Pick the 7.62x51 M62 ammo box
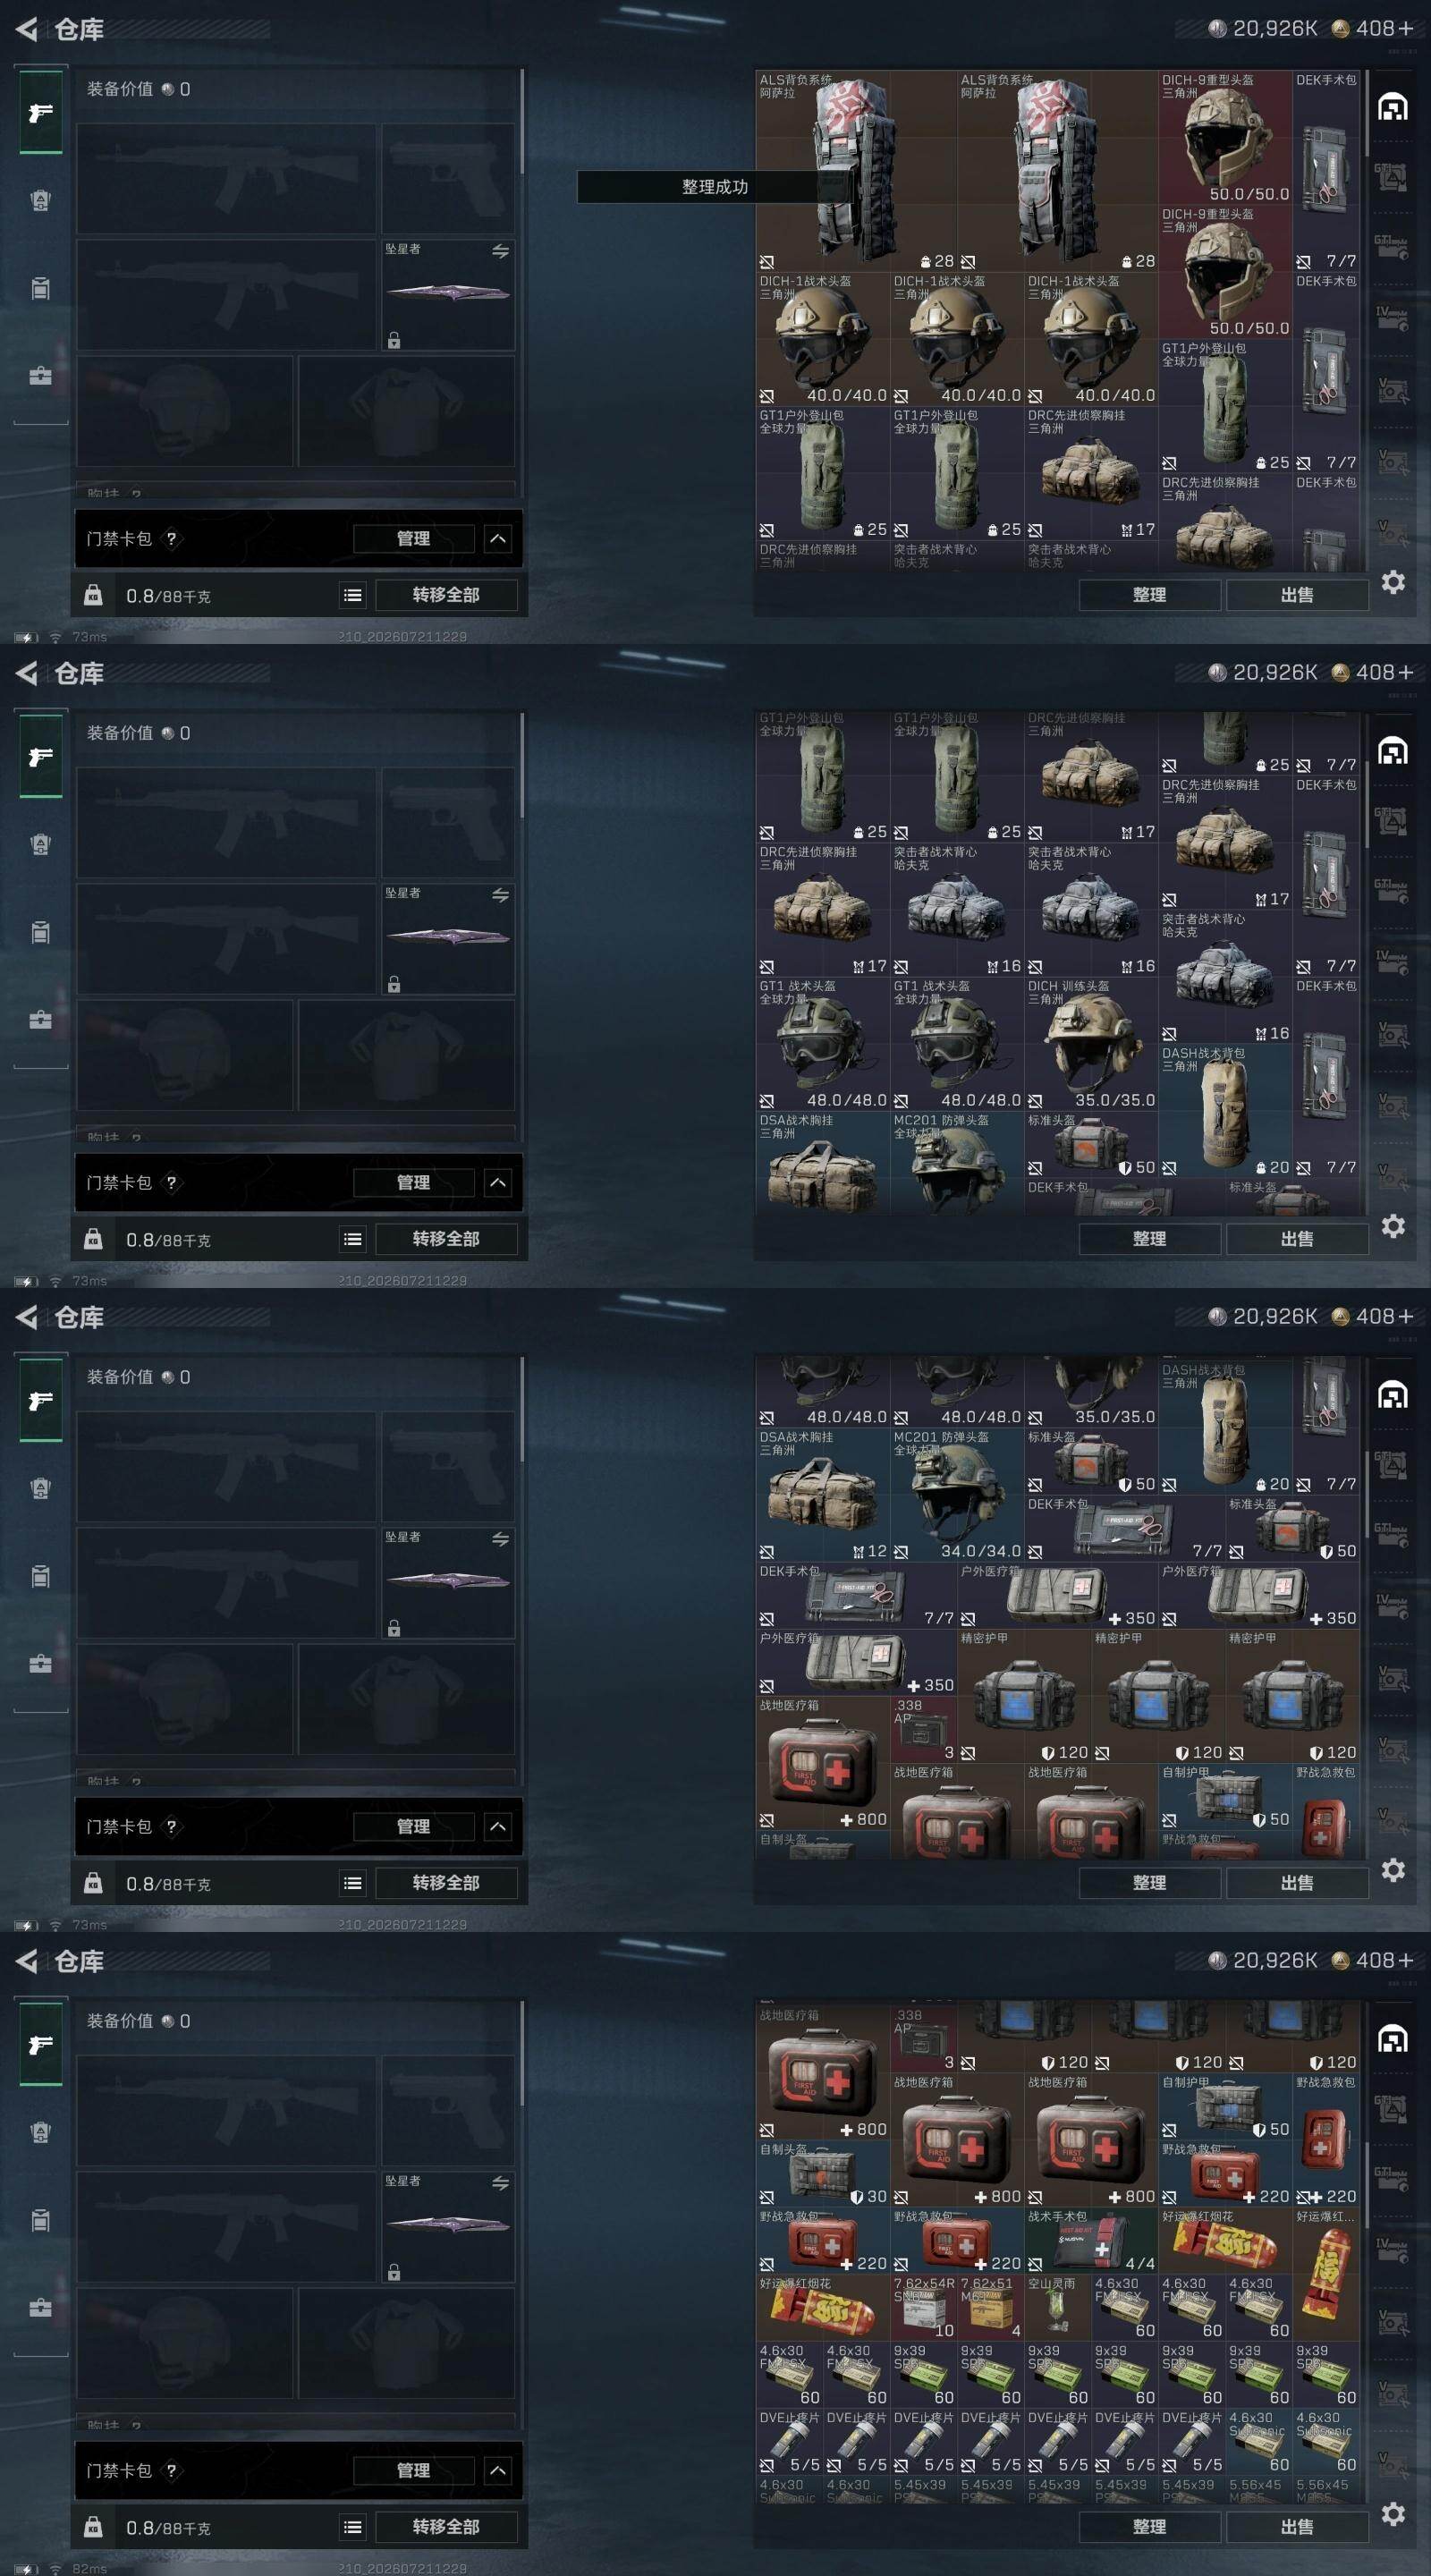1431x2576 pixels. [991, 2308]
